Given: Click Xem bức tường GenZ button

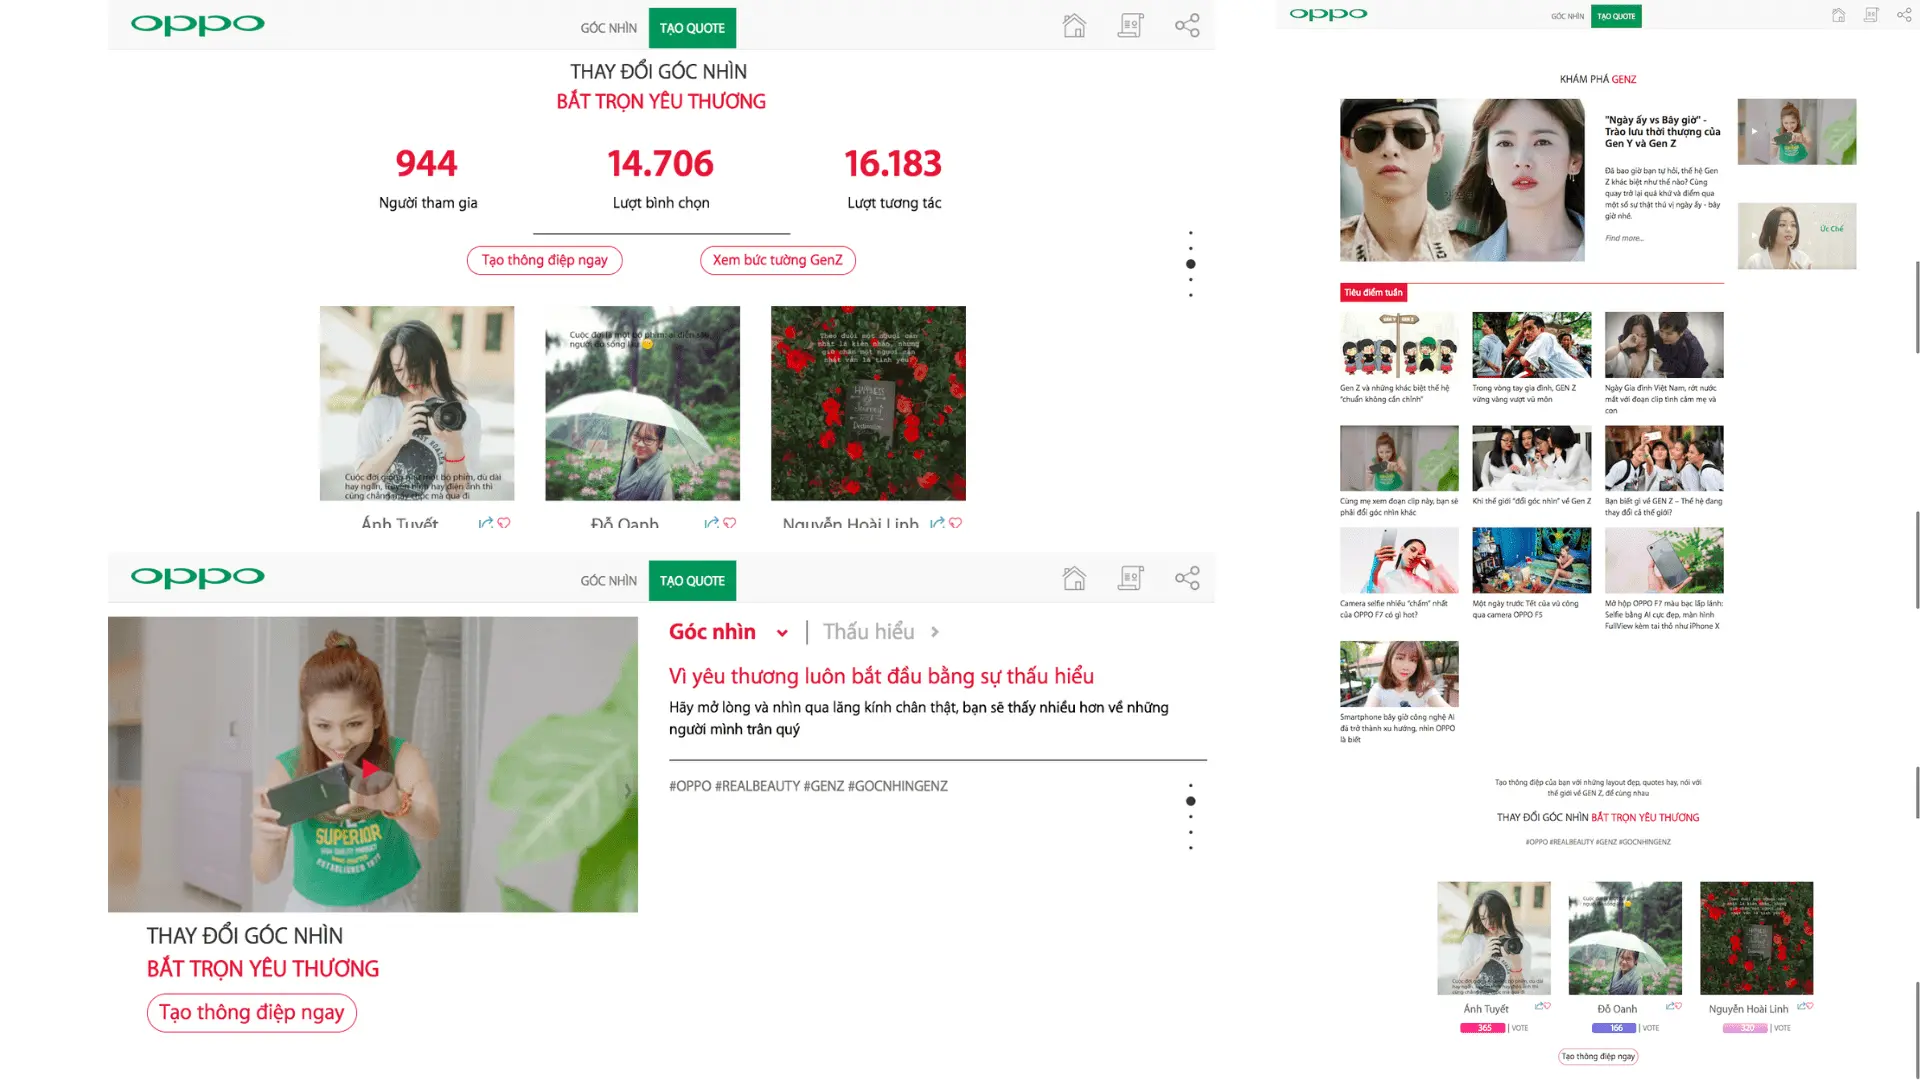Looking at the screenshot, I should pos(777,260).
